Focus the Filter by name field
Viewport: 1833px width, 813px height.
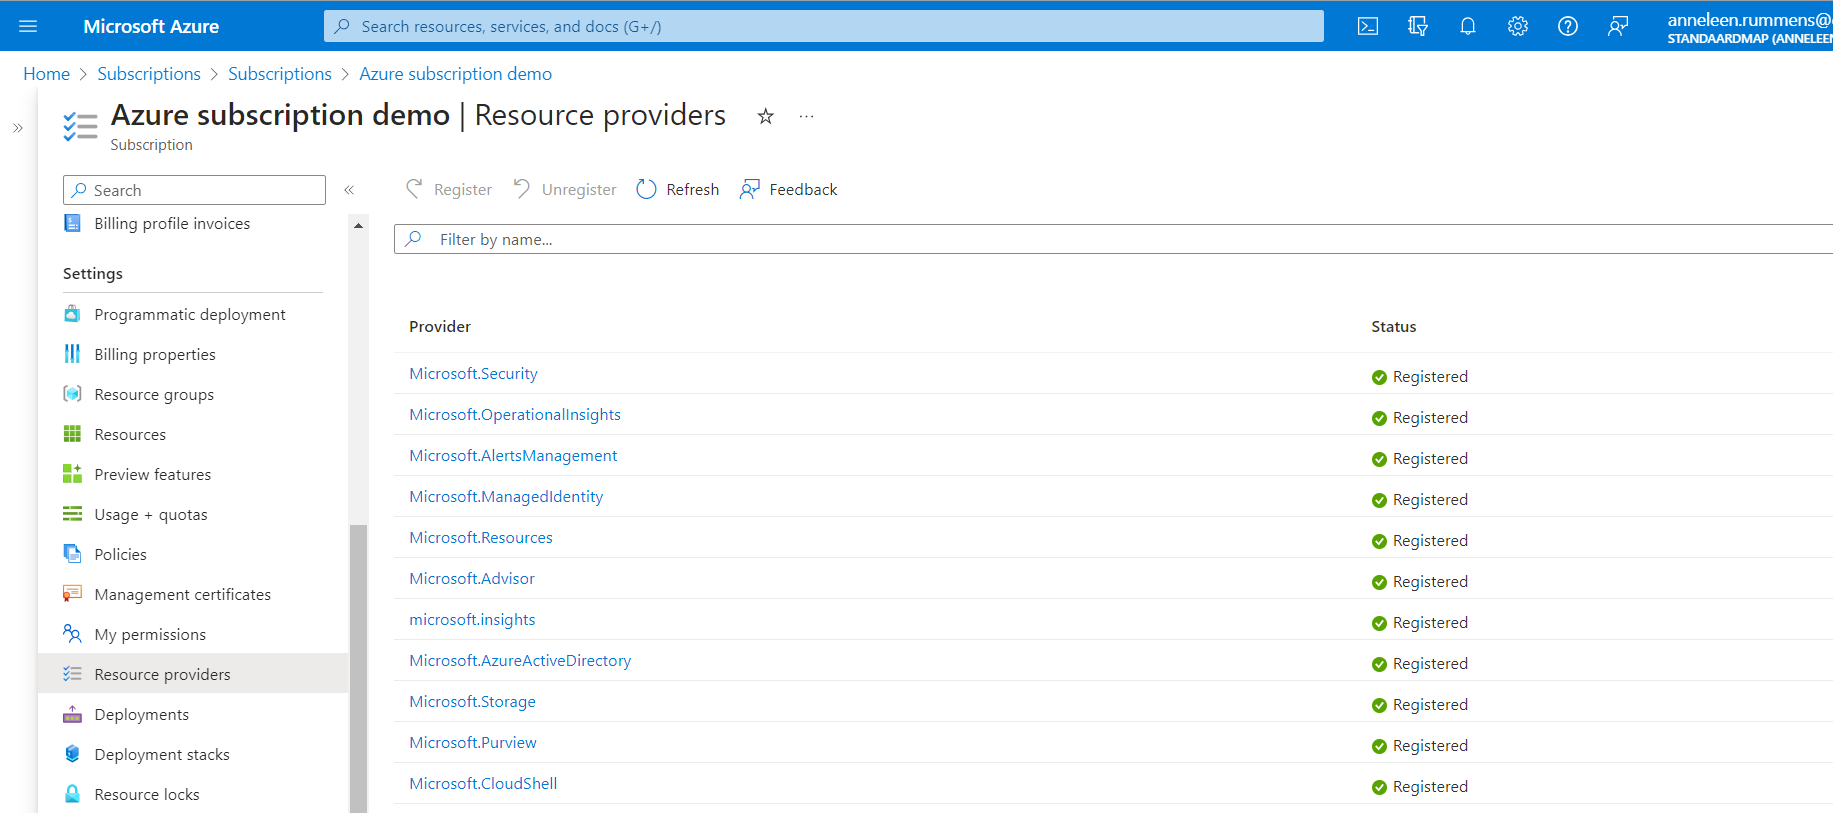pos(1113,239)
